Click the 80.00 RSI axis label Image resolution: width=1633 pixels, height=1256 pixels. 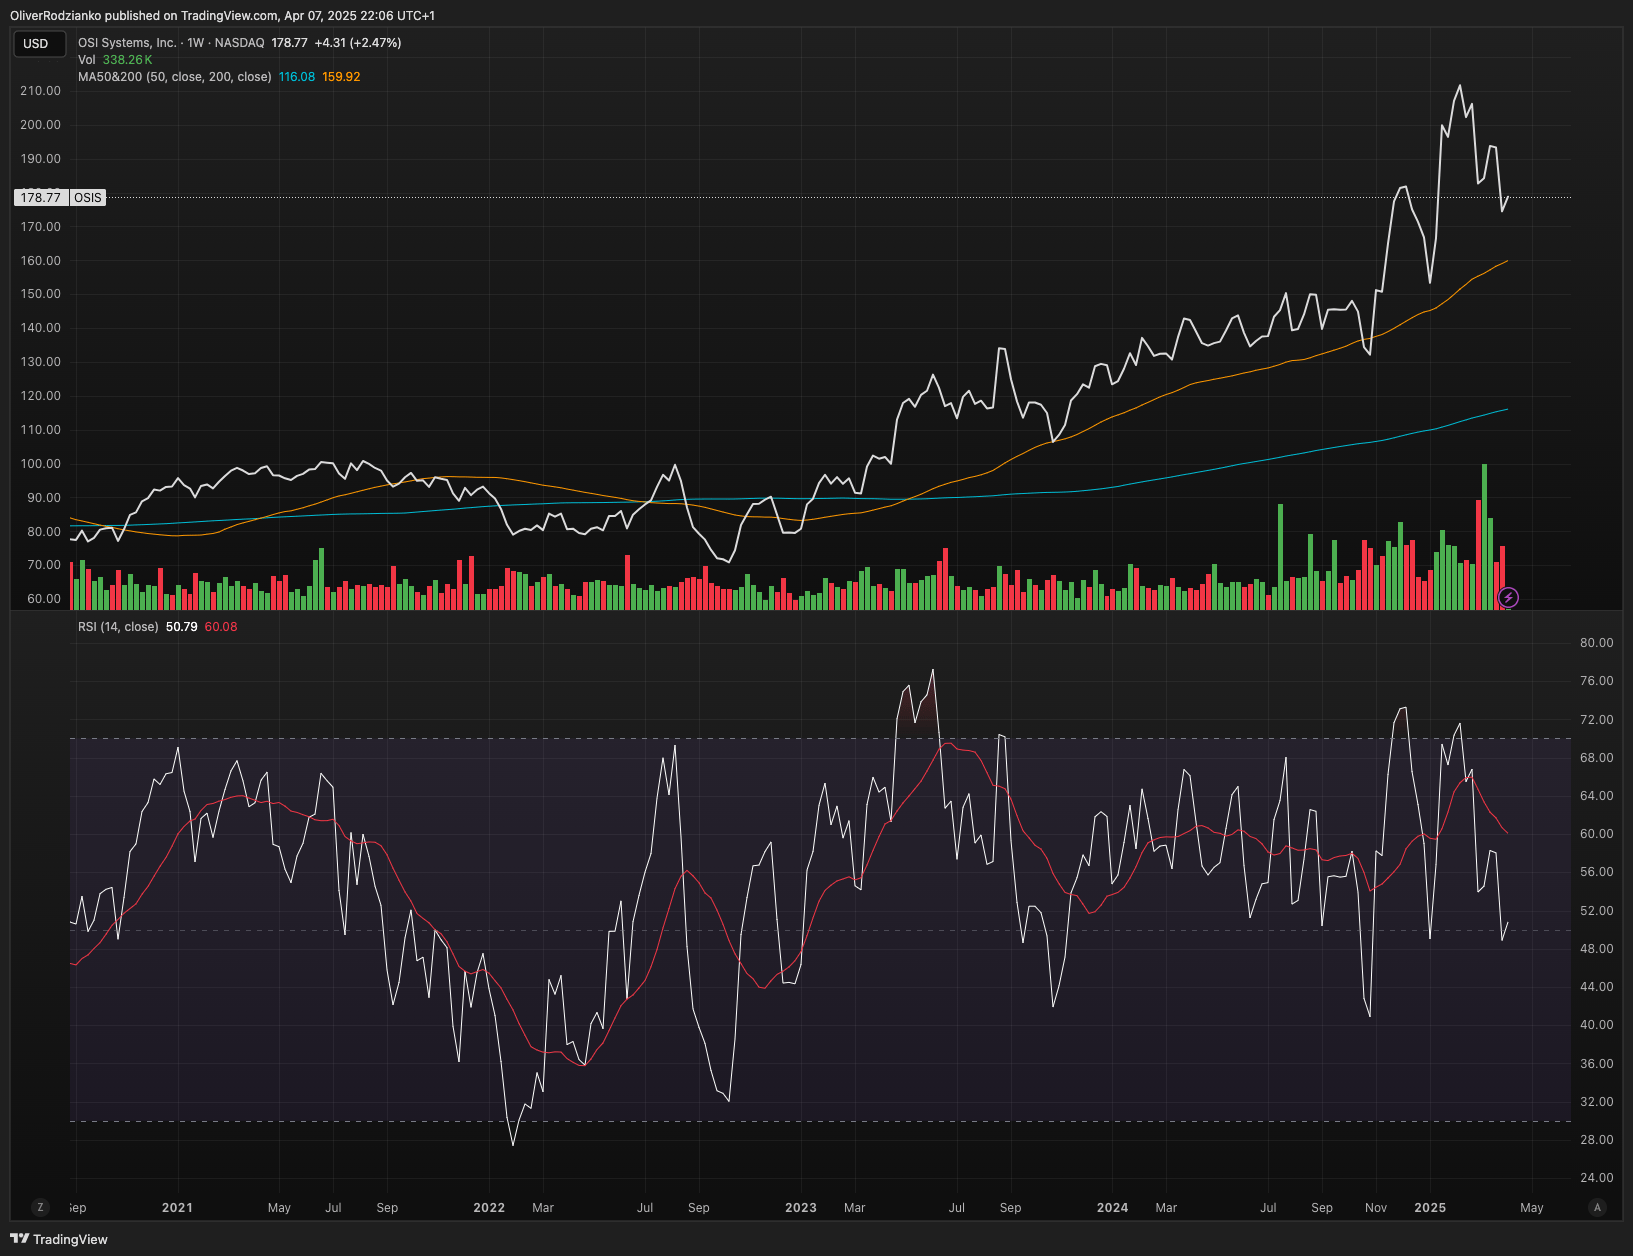click(1596, 643)
